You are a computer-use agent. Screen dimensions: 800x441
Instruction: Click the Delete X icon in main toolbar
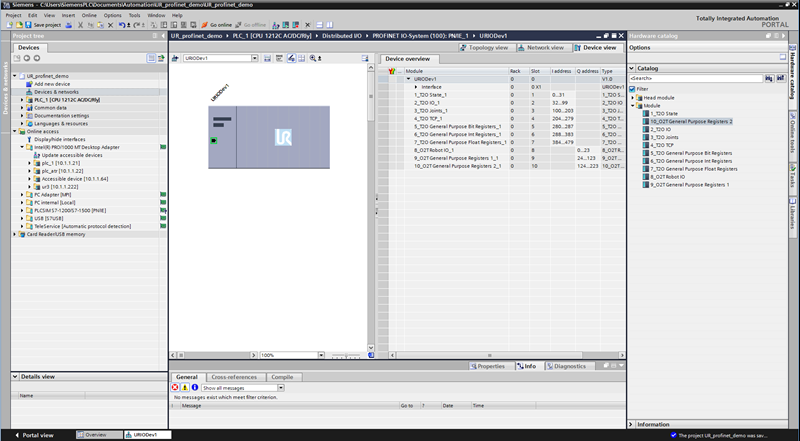[x=109, y=24]
